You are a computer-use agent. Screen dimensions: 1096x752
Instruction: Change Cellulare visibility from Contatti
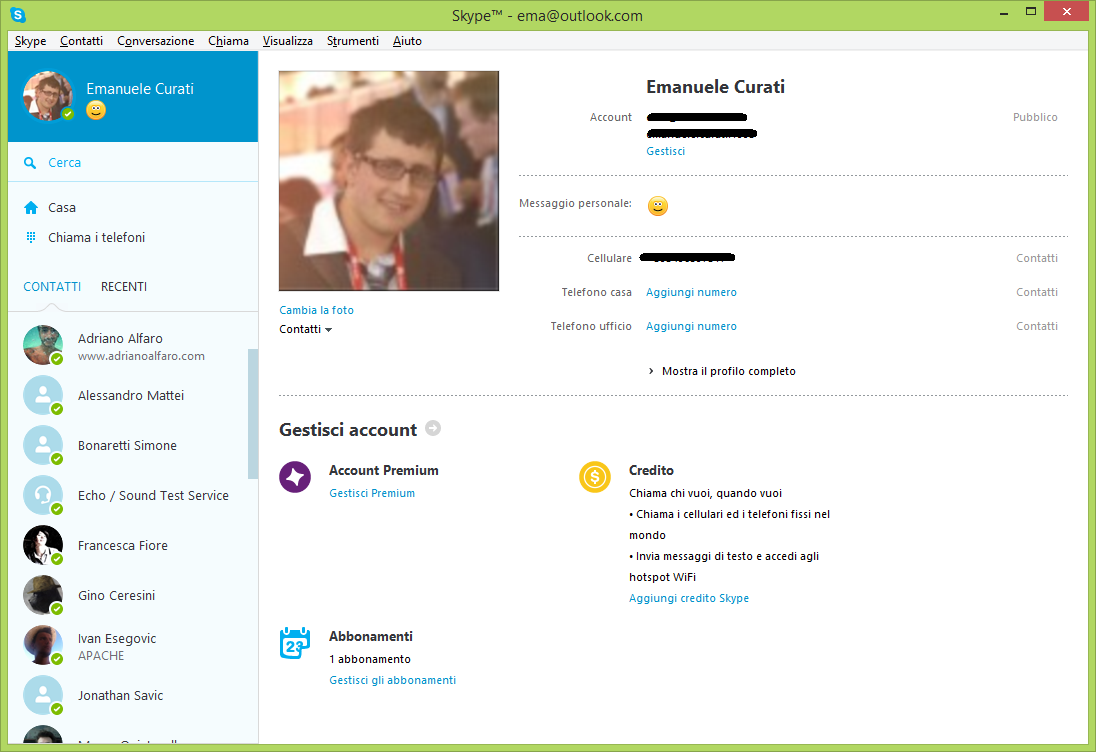coord(1037,258)
